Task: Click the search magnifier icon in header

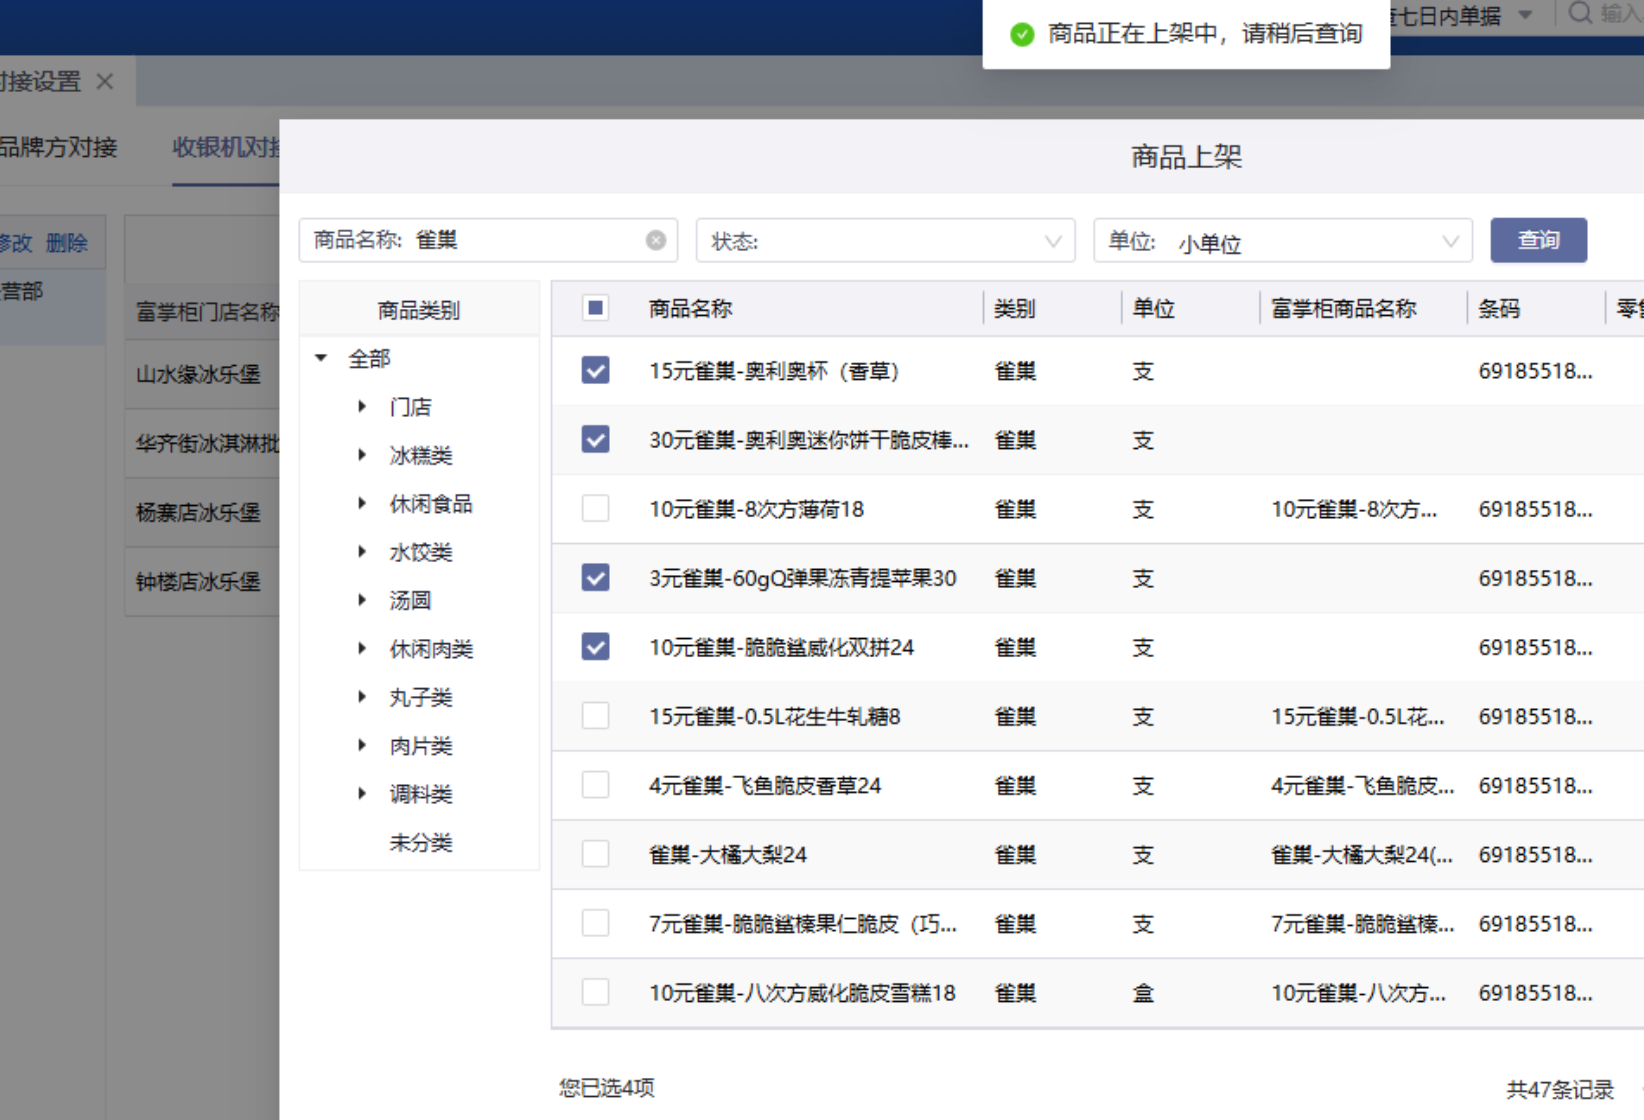Action: (x=1579, y=14)
